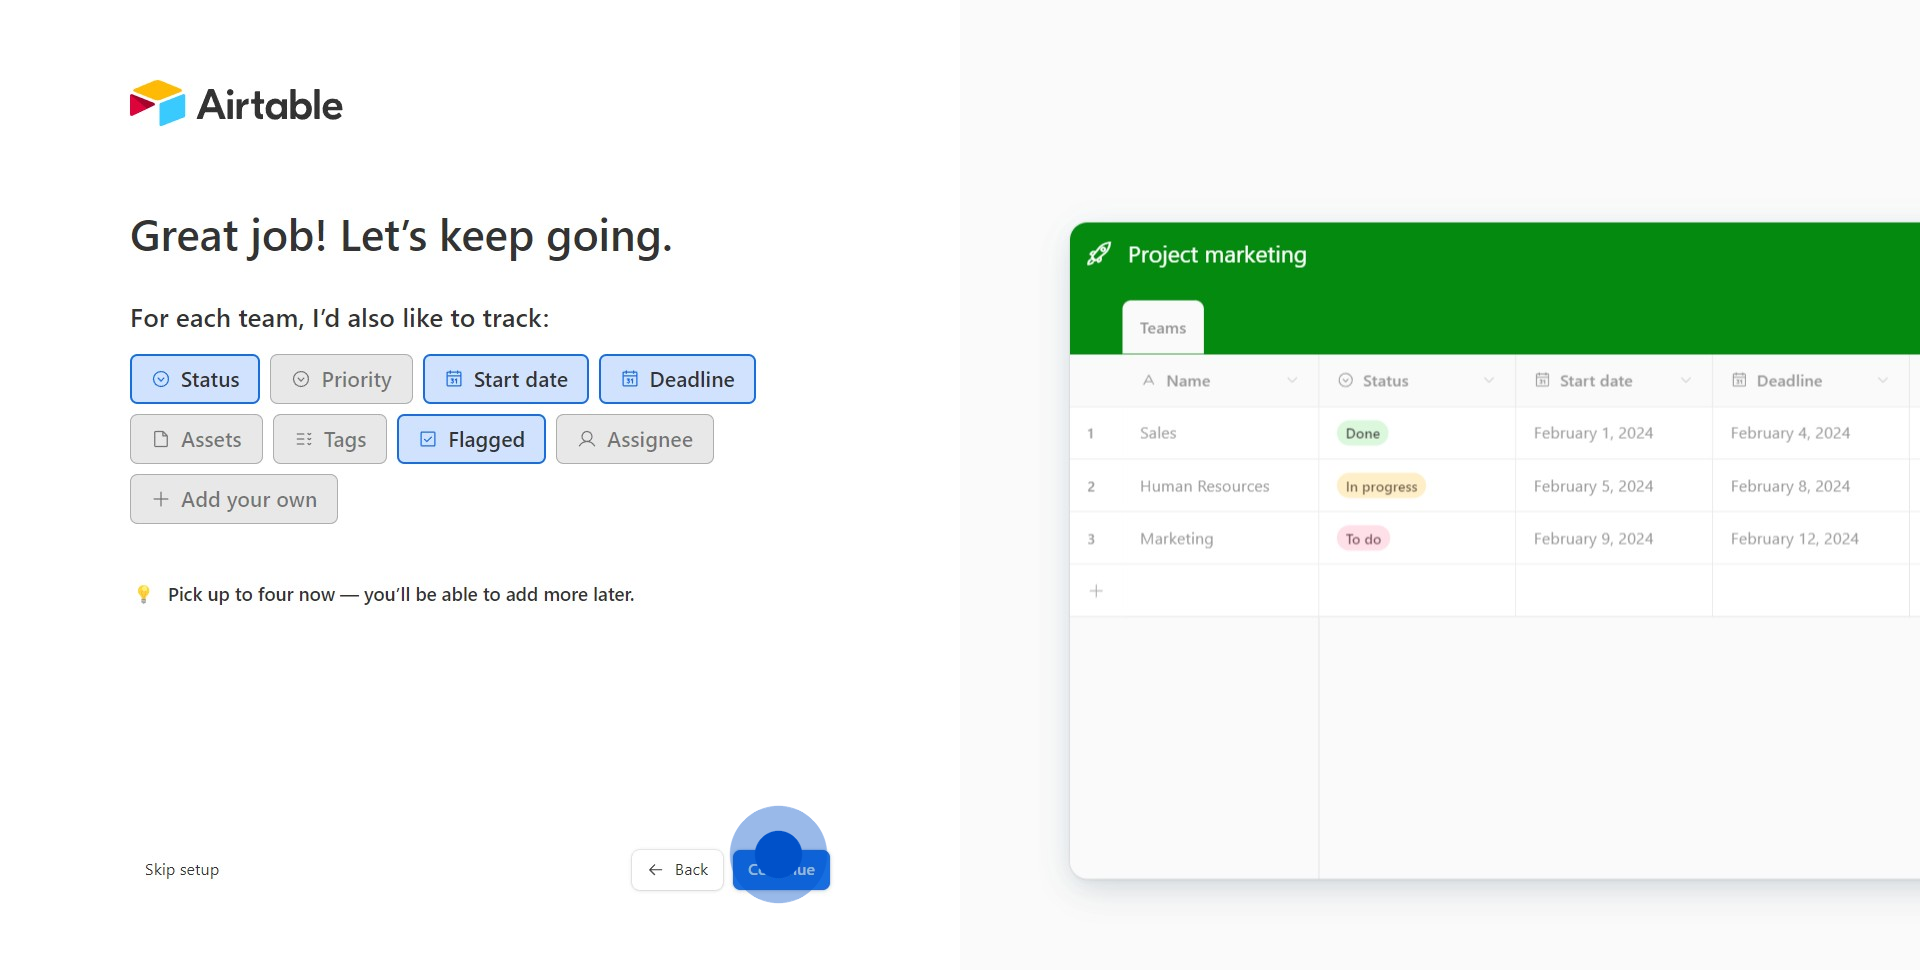Viewport: 1920px width, 970px height.
Task: Click the status icon in Status column header
Action: 1345,381
